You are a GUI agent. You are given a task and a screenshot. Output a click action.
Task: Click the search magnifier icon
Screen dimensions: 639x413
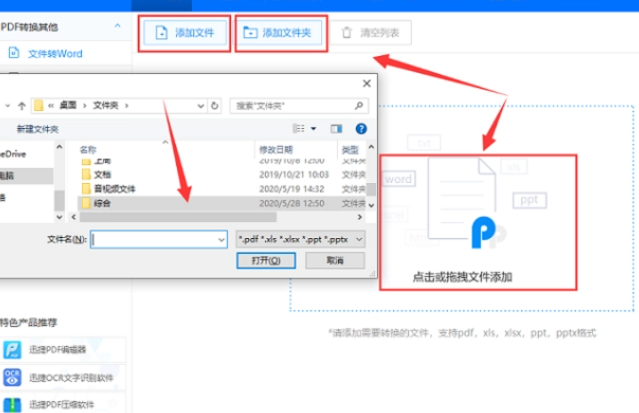tap(359, 106)
